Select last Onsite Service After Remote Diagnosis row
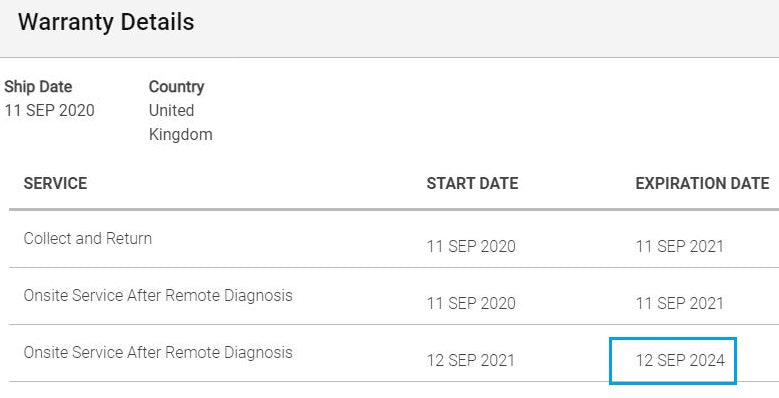The width and height of the screenshot is (779, 398). tap(394, 353)
